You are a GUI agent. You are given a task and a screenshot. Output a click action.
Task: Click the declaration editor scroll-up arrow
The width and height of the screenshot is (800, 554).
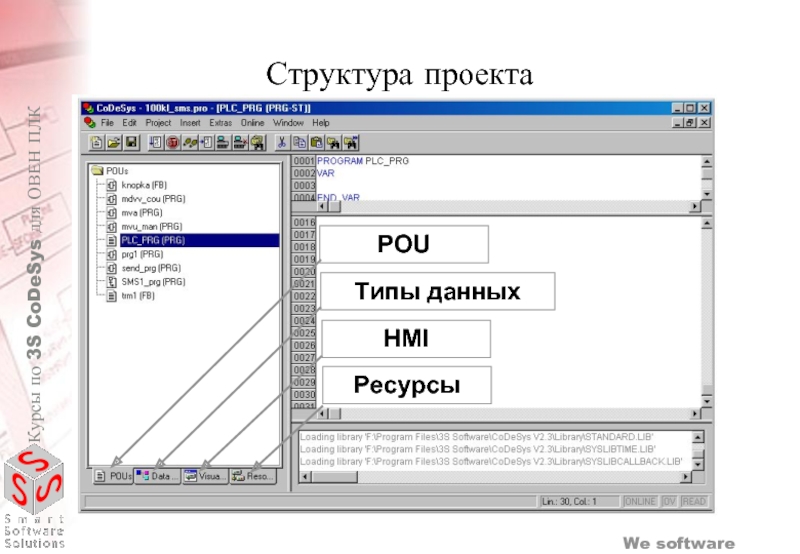pos(707,162)
